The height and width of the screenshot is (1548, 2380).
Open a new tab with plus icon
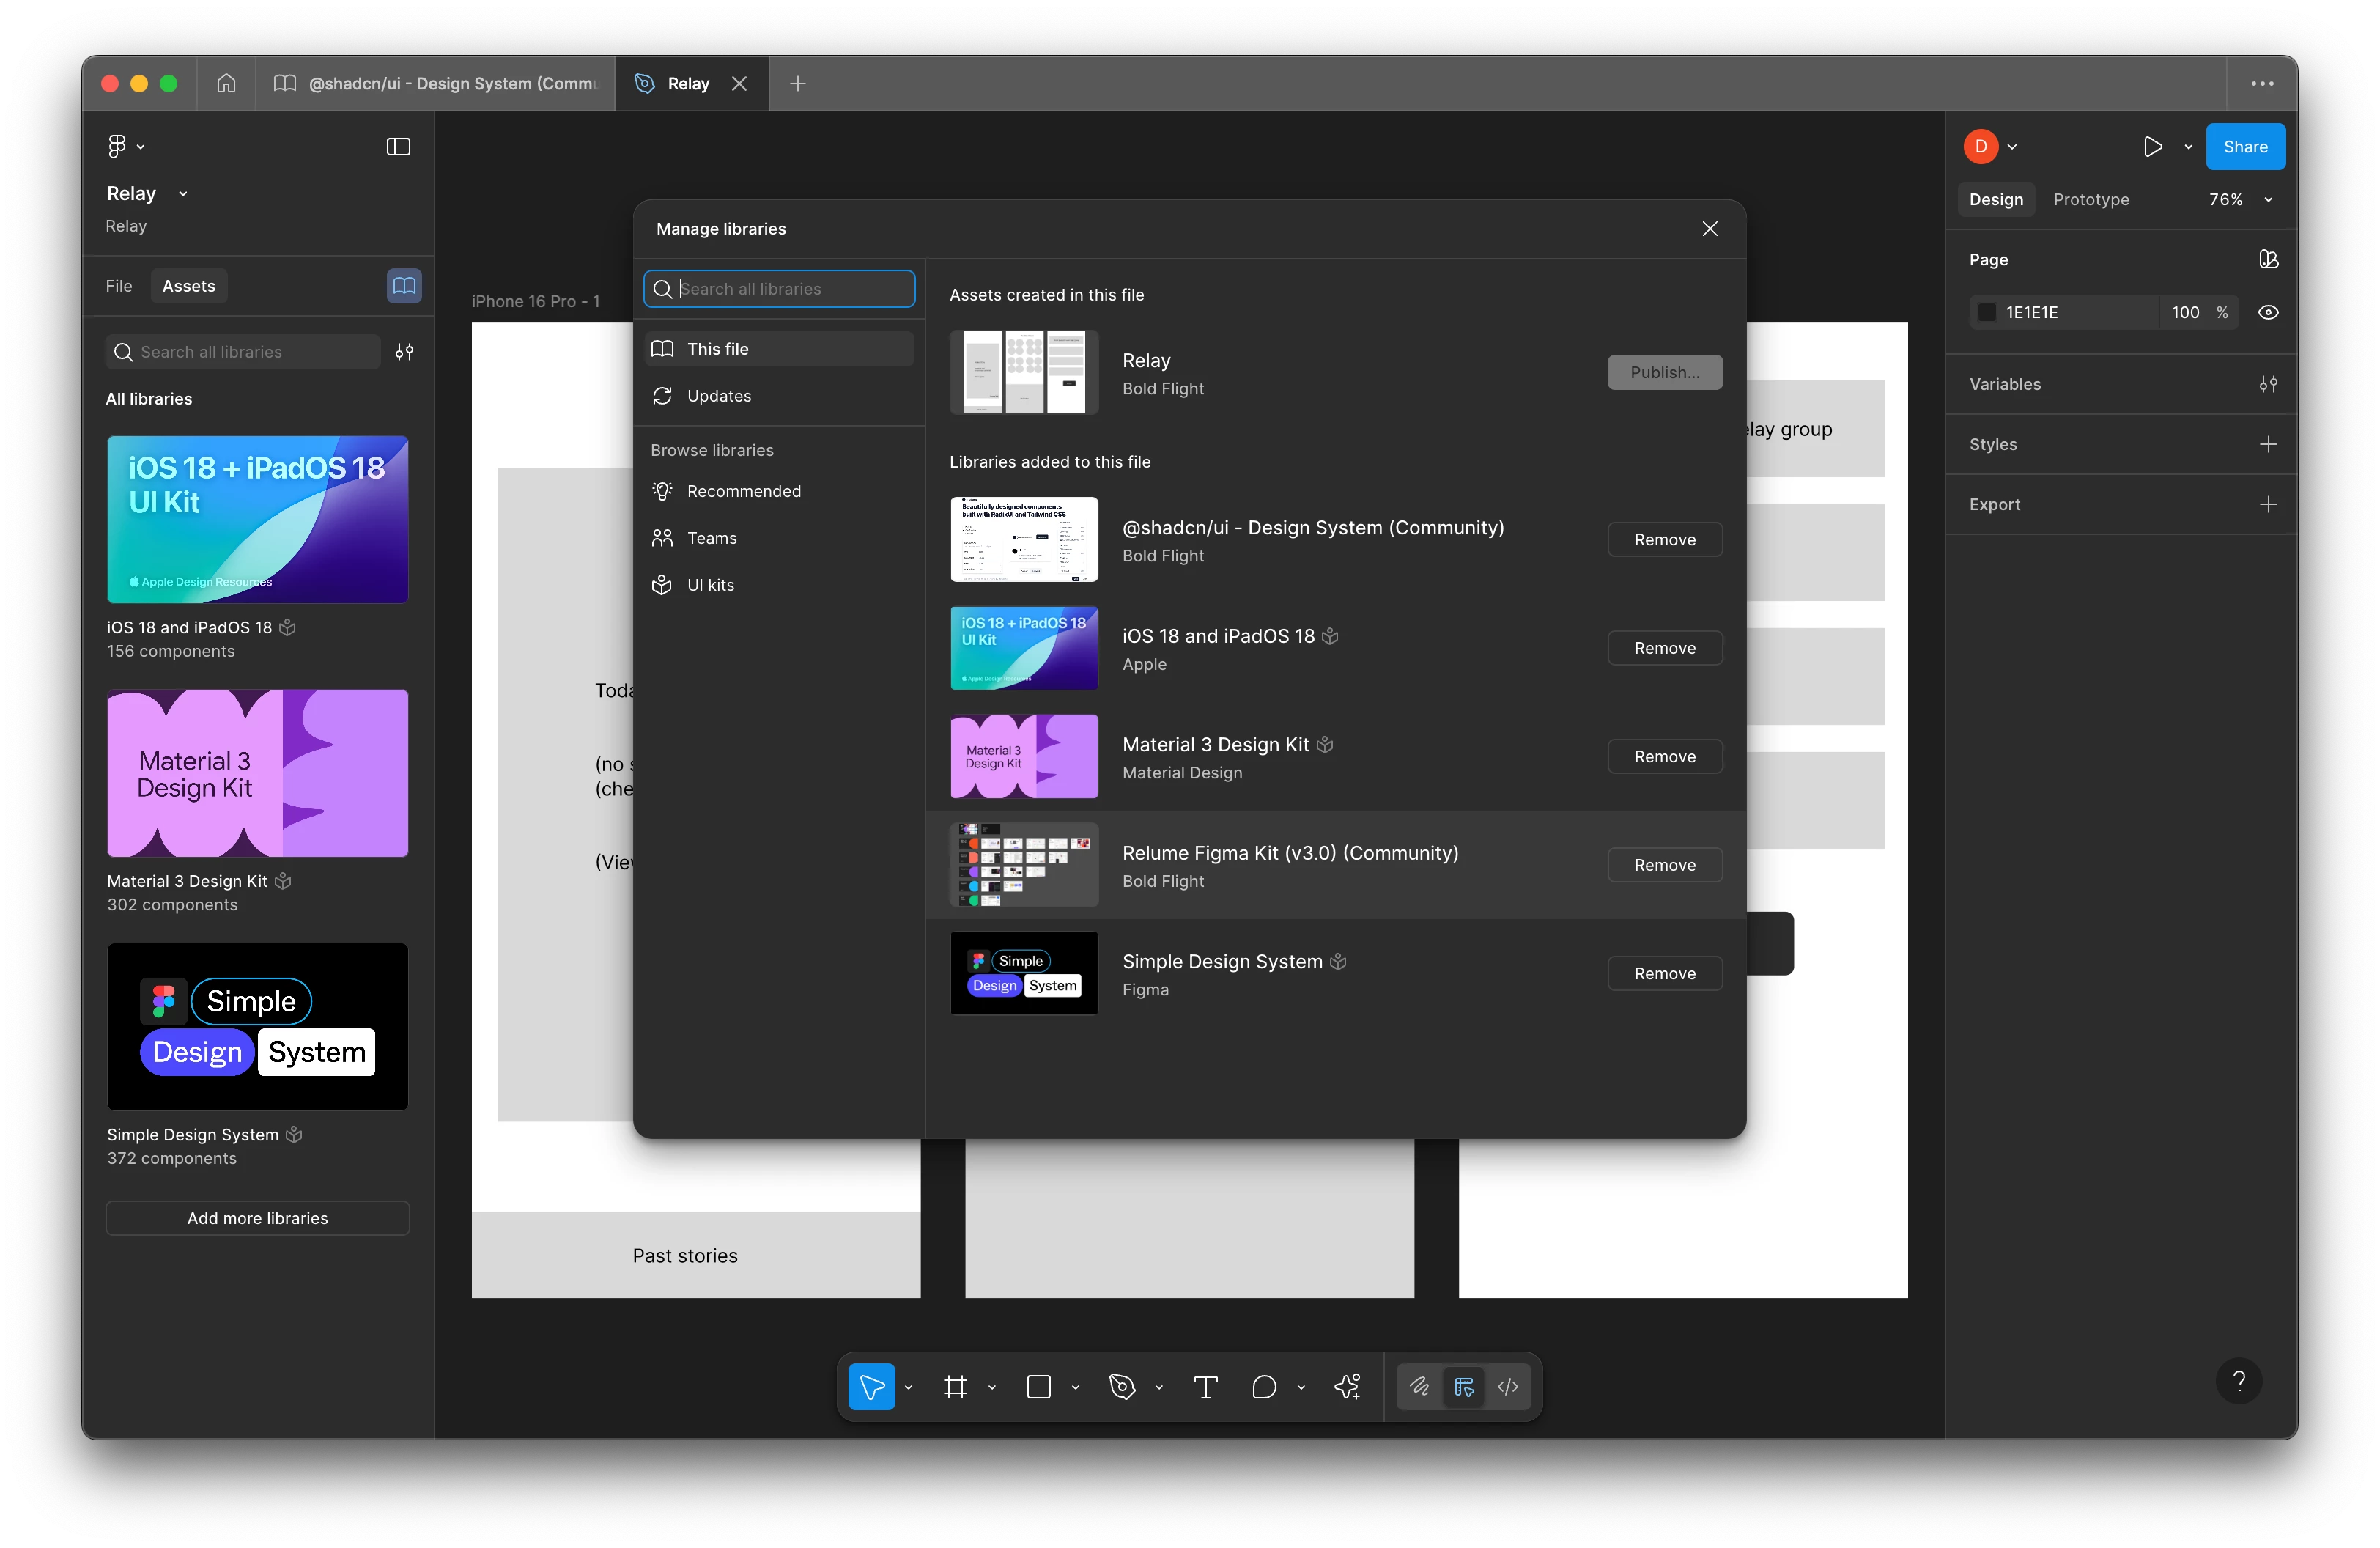coord(797,84)
